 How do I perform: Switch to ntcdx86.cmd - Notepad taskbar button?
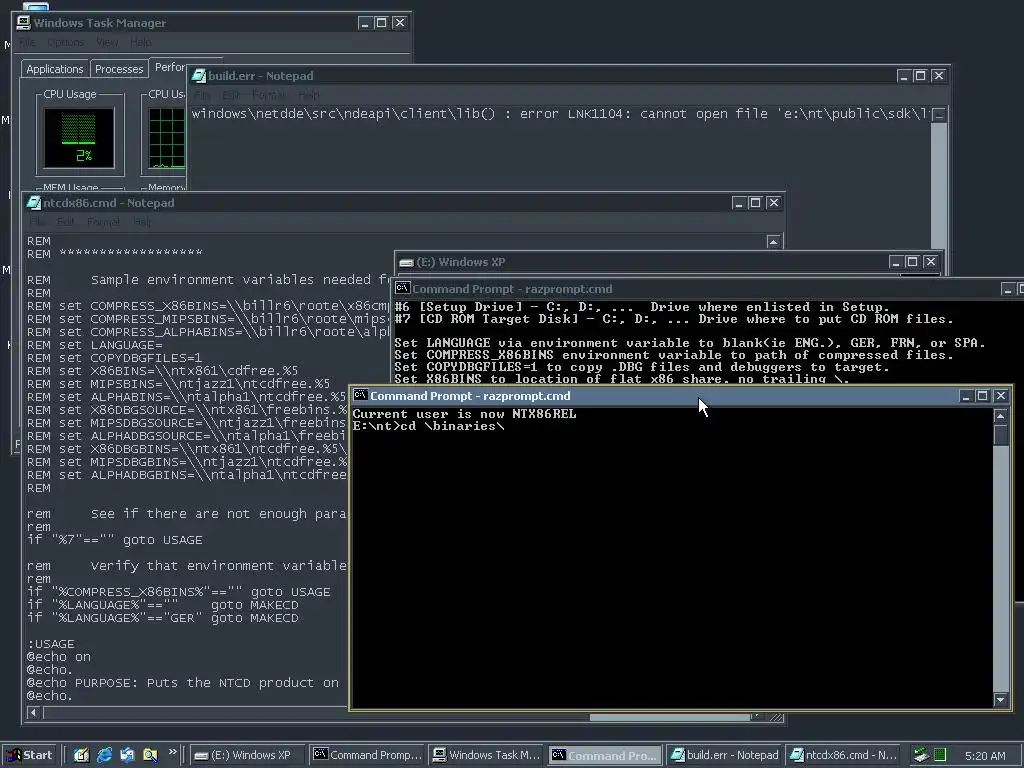click(x=842, y=755)
